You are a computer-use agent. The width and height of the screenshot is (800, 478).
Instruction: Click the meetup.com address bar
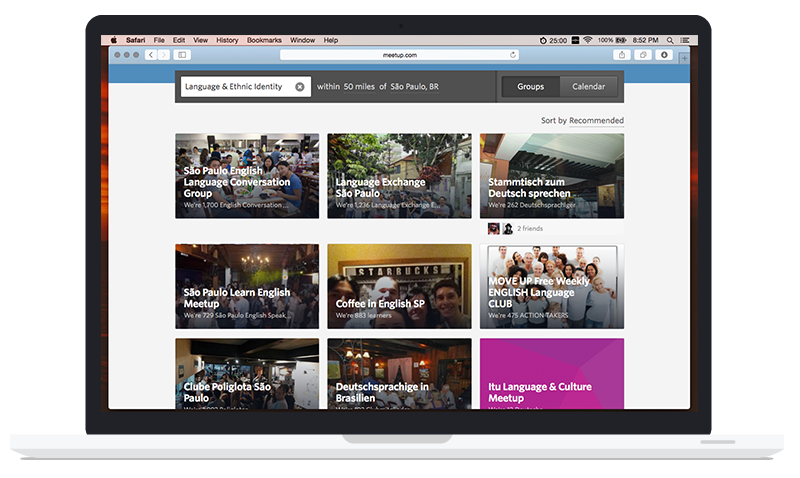[399, 55]
